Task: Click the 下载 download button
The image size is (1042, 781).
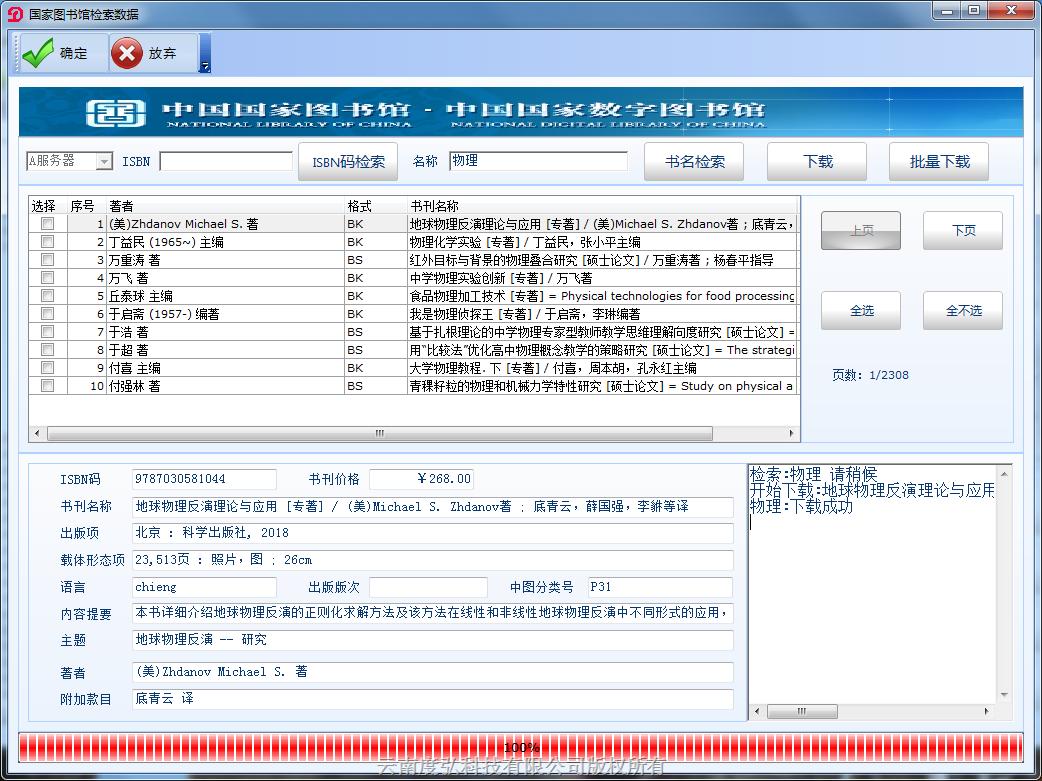Action: (817, 161)
